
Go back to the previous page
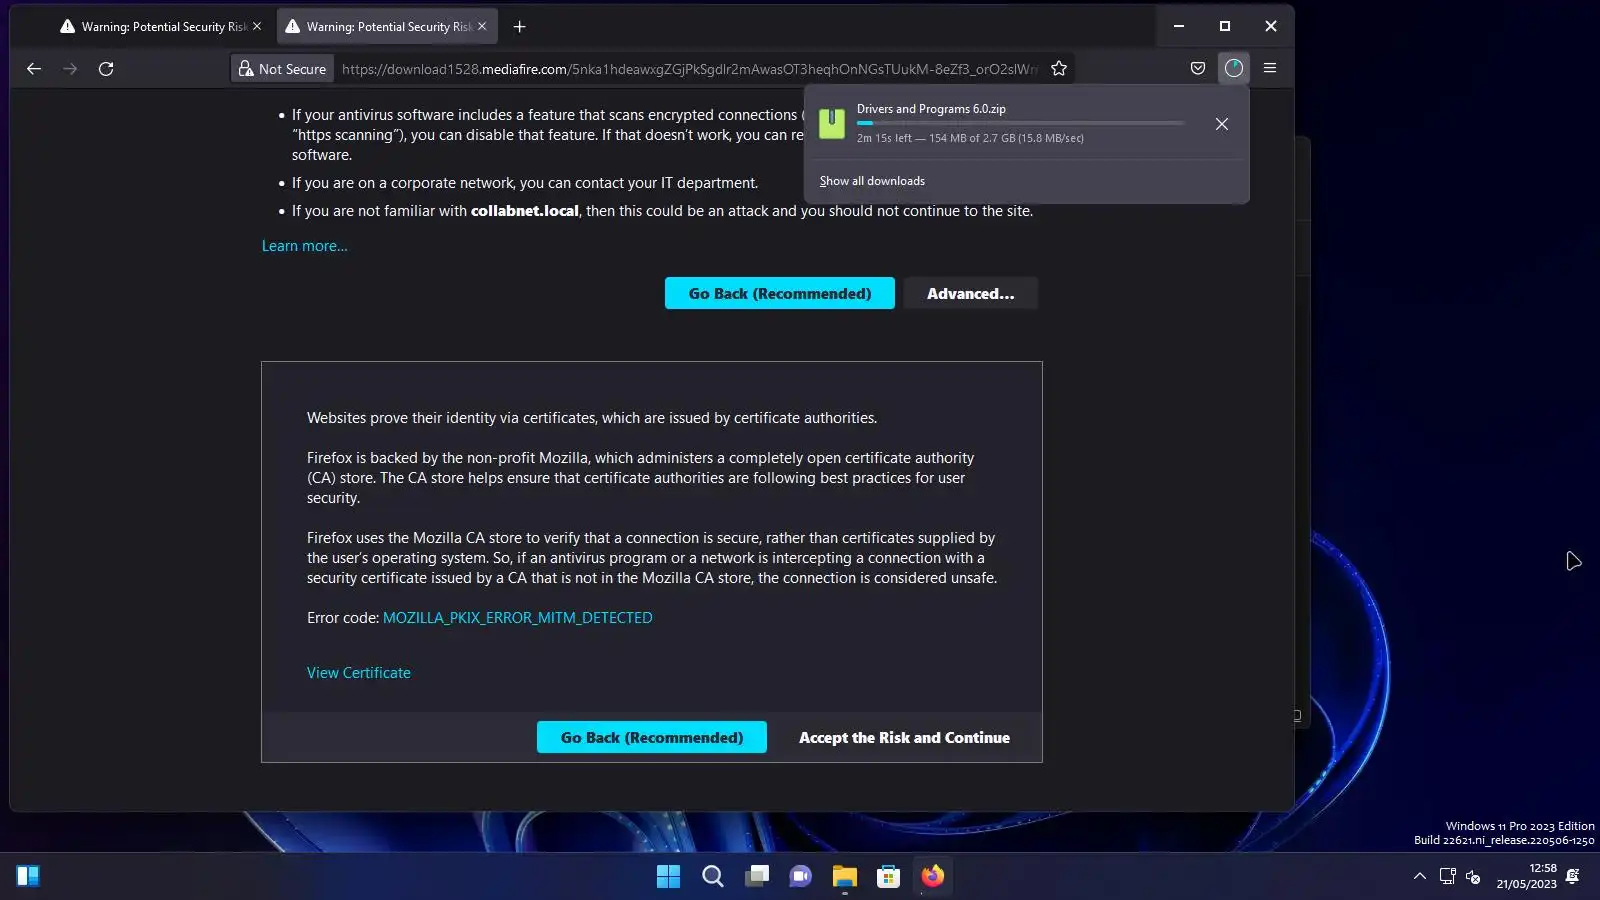34,69
